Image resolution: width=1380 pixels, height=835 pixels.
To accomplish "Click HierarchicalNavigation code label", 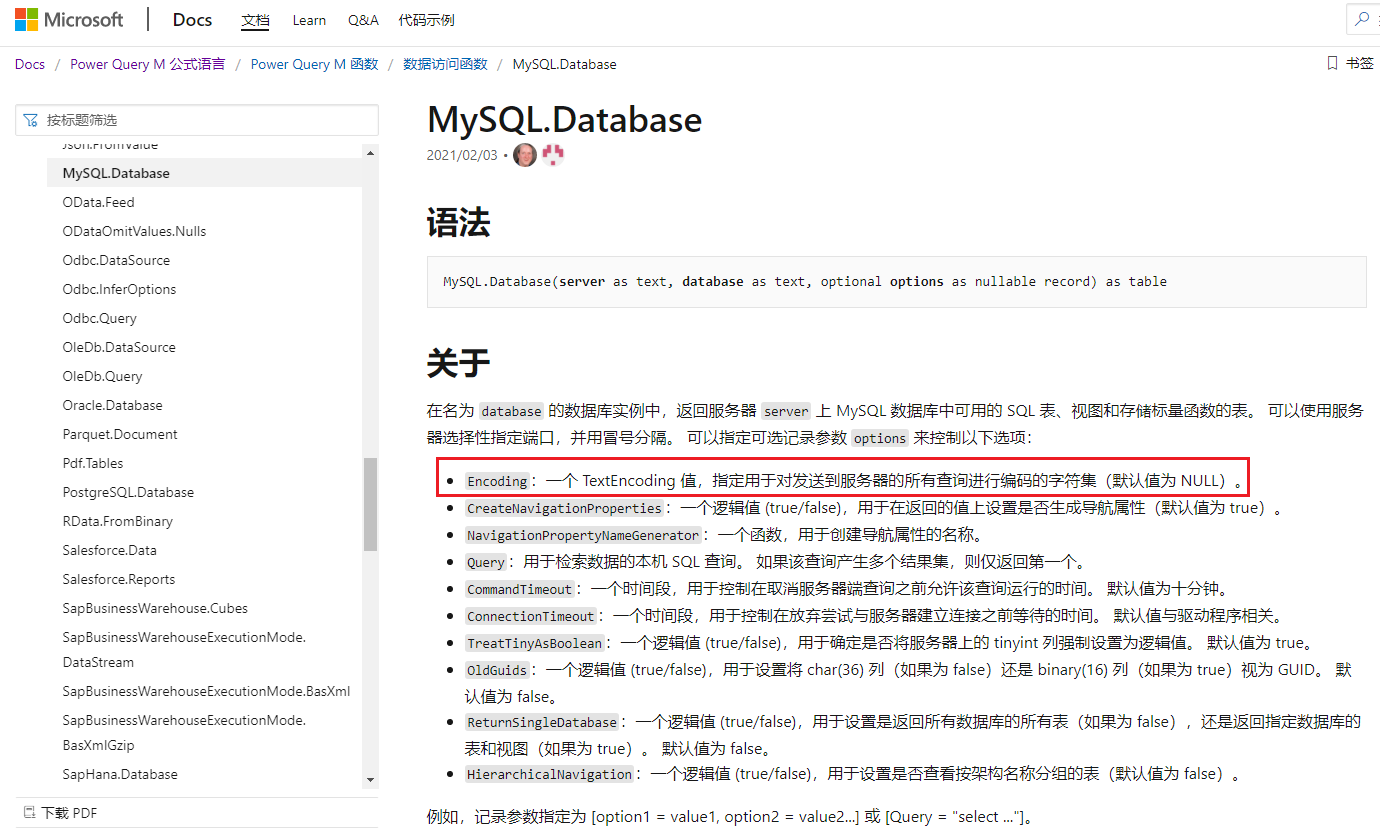I will [550, 774].
